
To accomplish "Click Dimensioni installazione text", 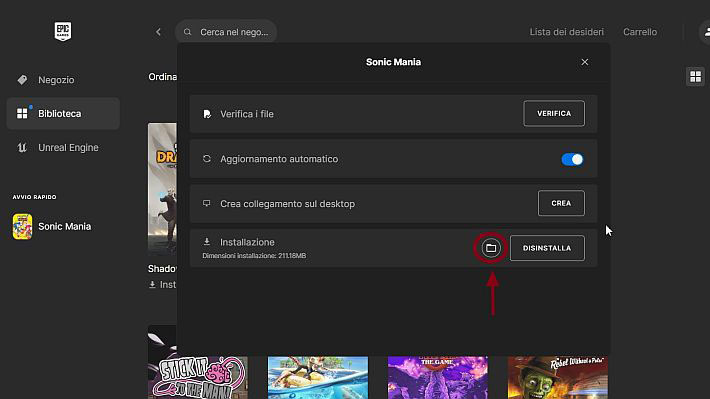I will click(254, 256).
